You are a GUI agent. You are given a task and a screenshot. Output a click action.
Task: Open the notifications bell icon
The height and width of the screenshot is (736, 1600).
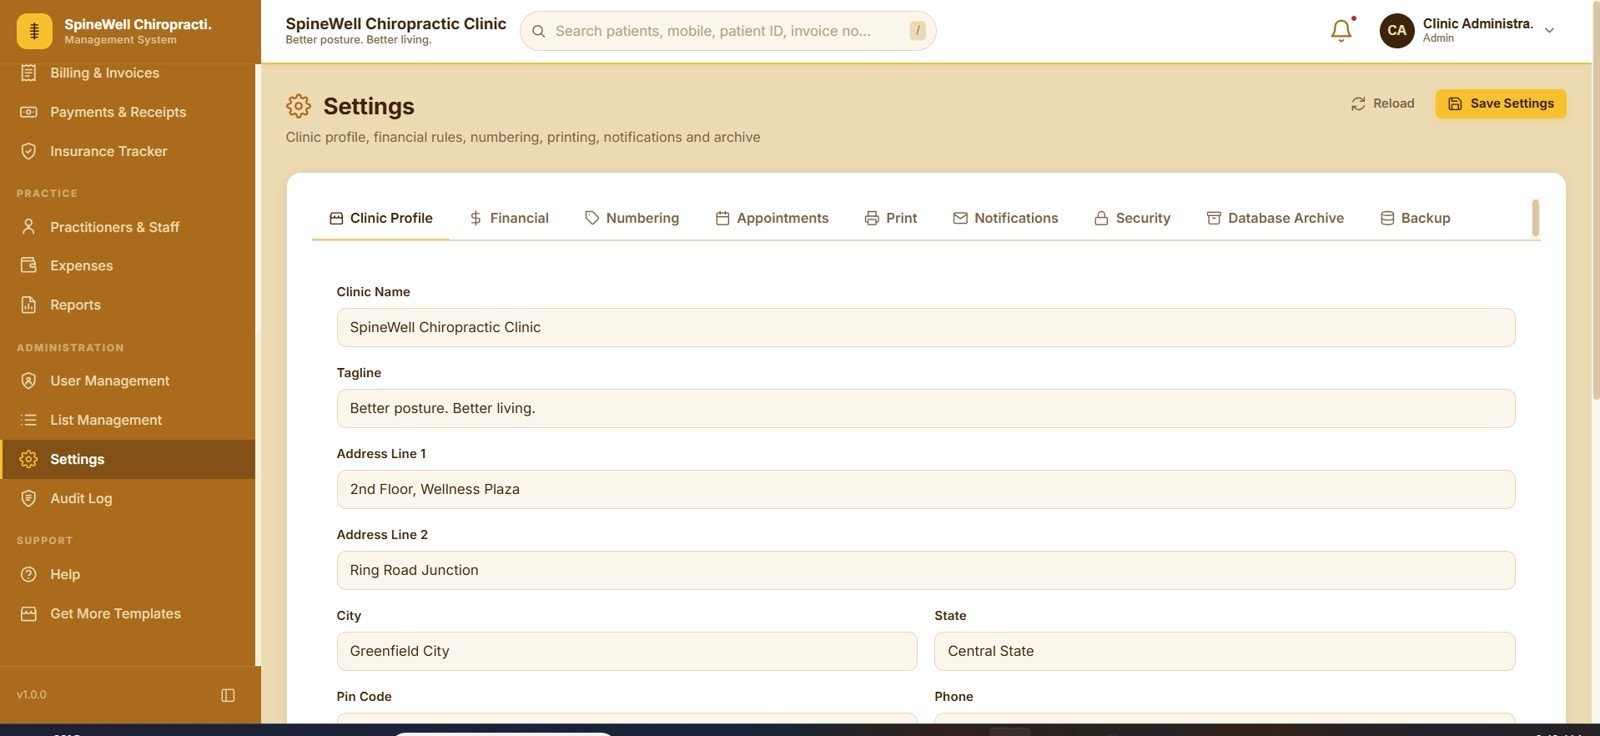pyautogui.click(x=1341, y=30)
